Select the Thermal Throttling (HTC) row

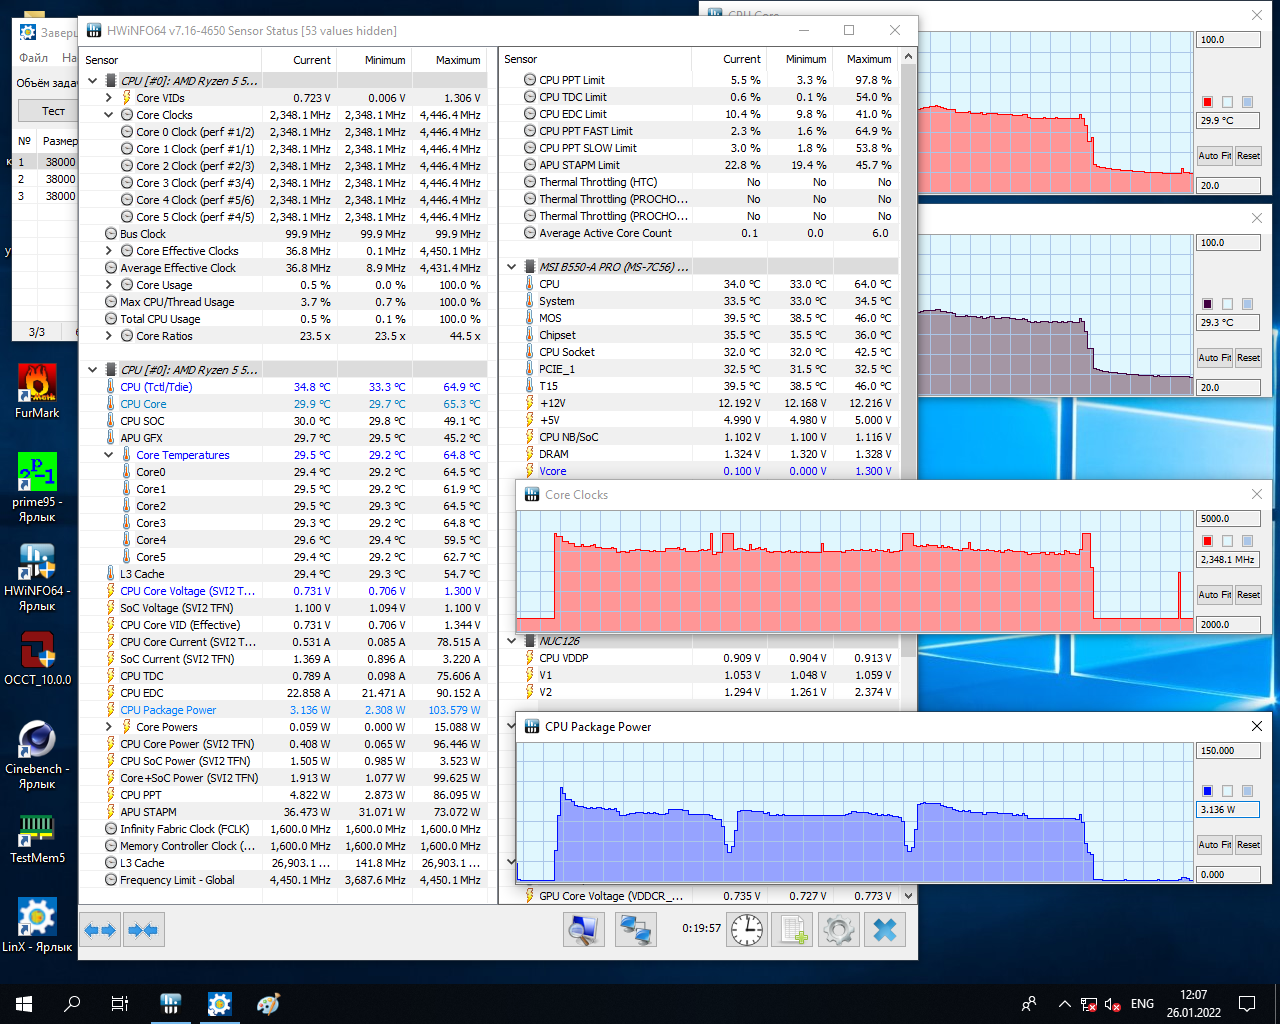700,182
